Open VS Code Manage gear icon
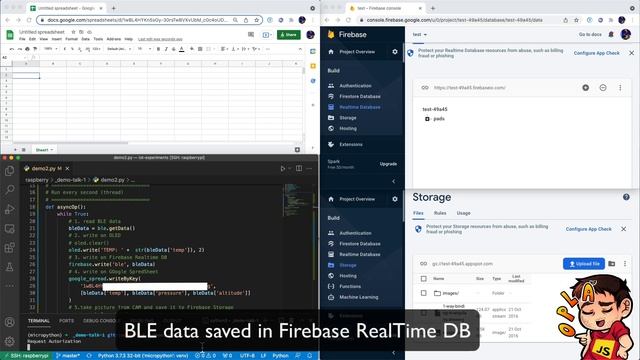The height and width of the screenshot is (360, 640). (x=9, y=341)
